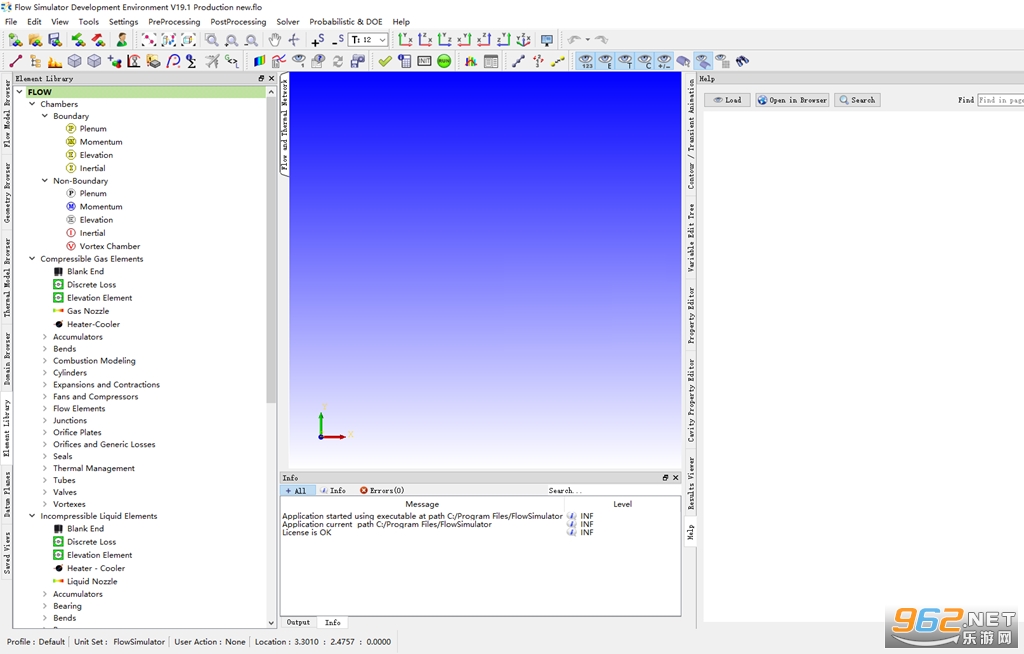Click the sigma summation icon
Image resolution: width=1024 pixels, height=654 pixels.
pyautogui.click(x=191, y=61)
